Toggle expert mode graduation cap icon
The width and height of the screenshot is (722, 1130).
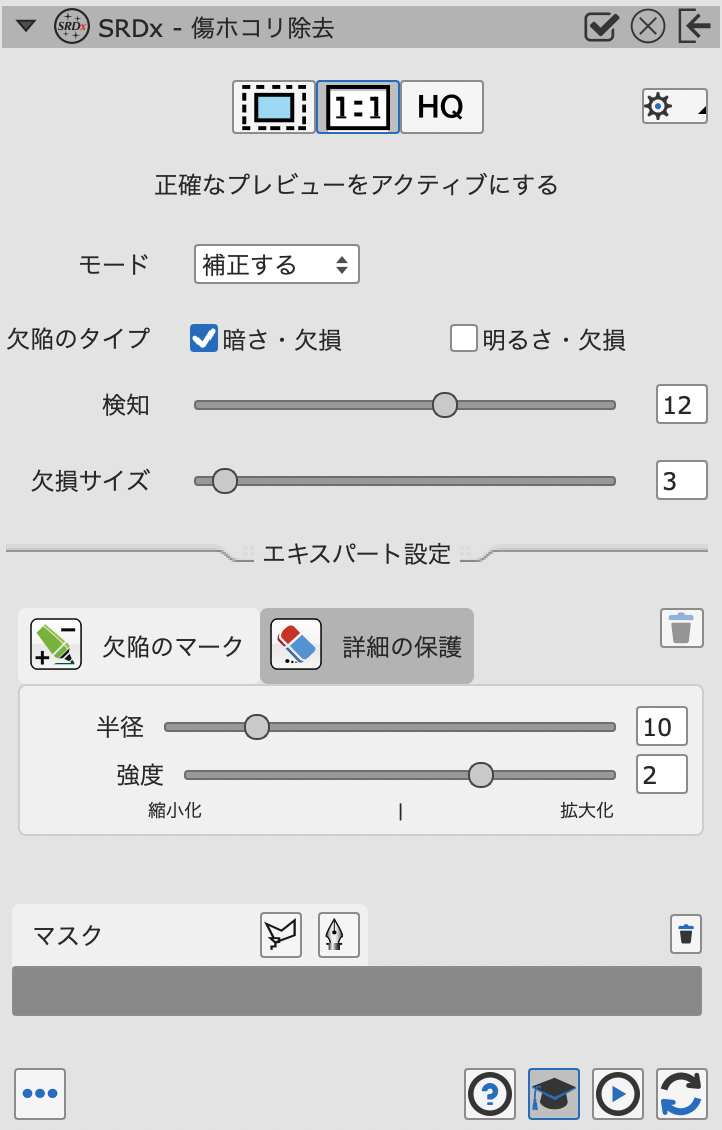554,1093
